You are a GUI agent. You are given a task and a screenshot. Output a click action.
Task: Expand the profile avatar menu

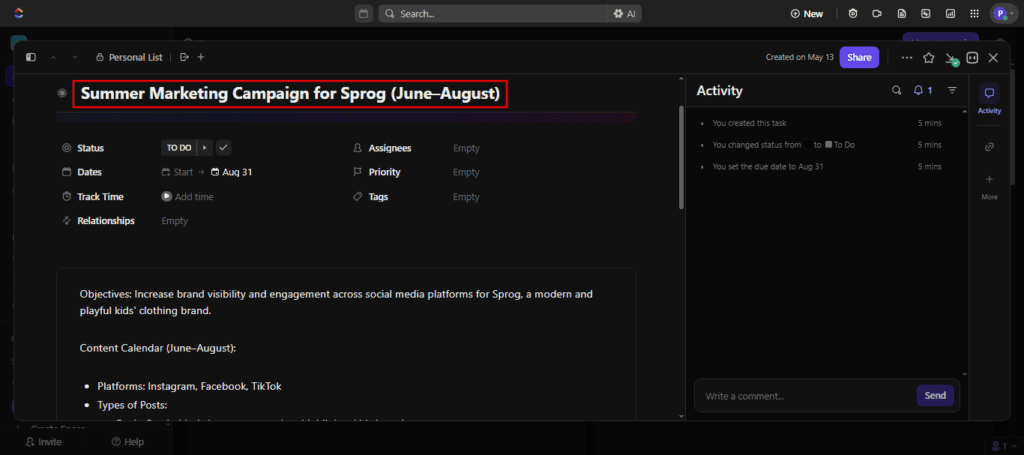[1002, 14]
